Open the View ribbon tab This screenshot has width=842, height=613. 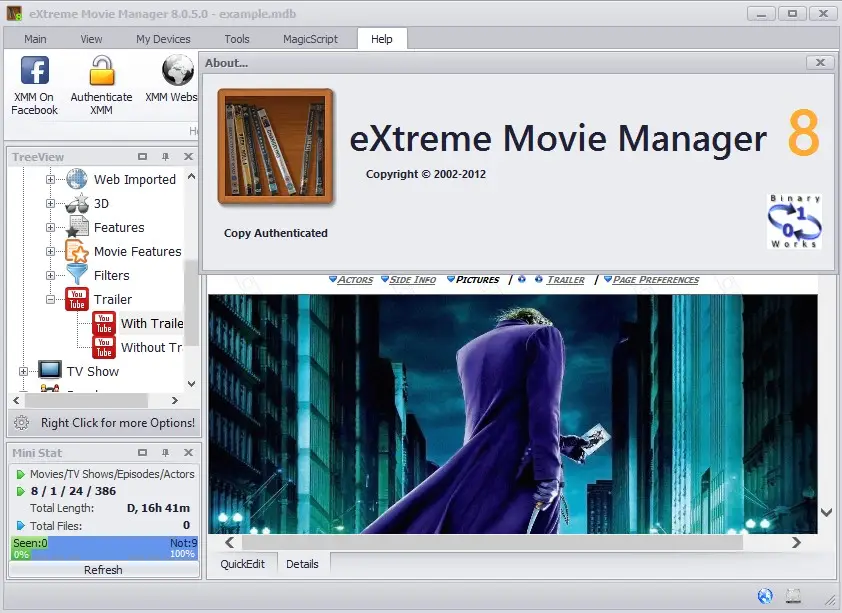[x=91, y=39]
